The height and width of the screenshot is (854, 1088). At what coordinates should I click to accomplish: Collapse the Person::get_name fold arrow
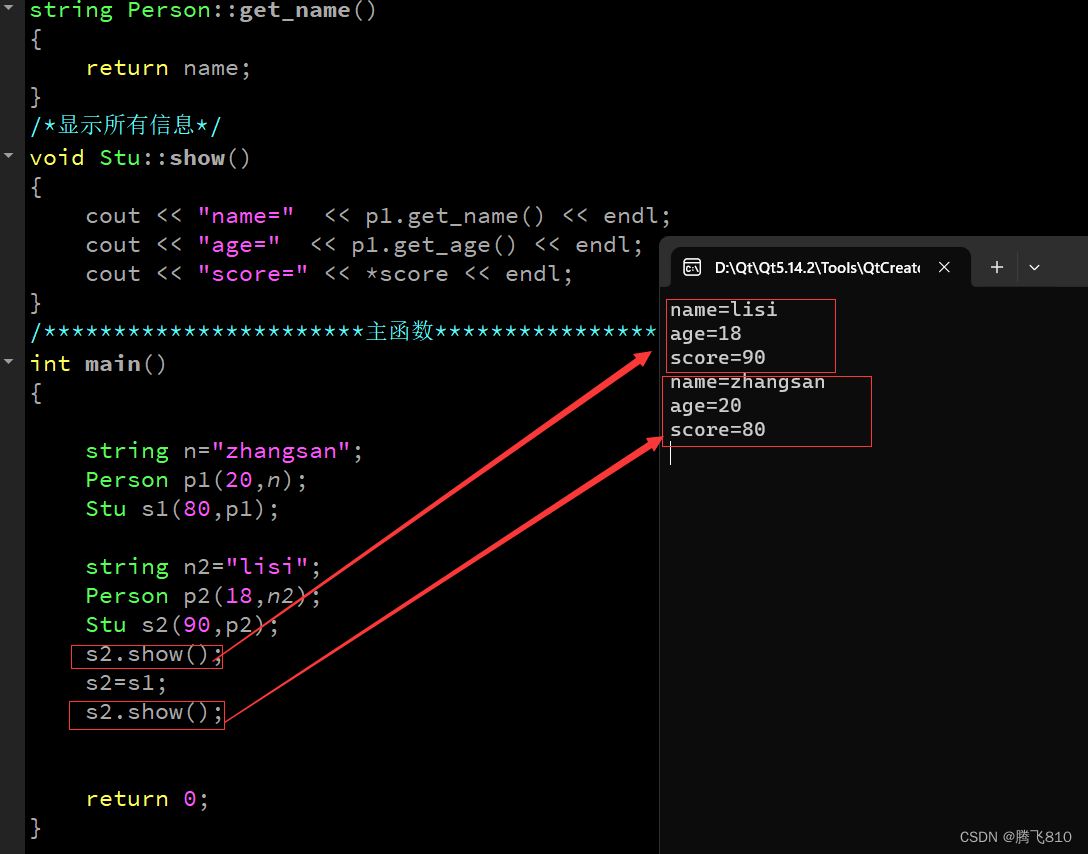(9, 7)
